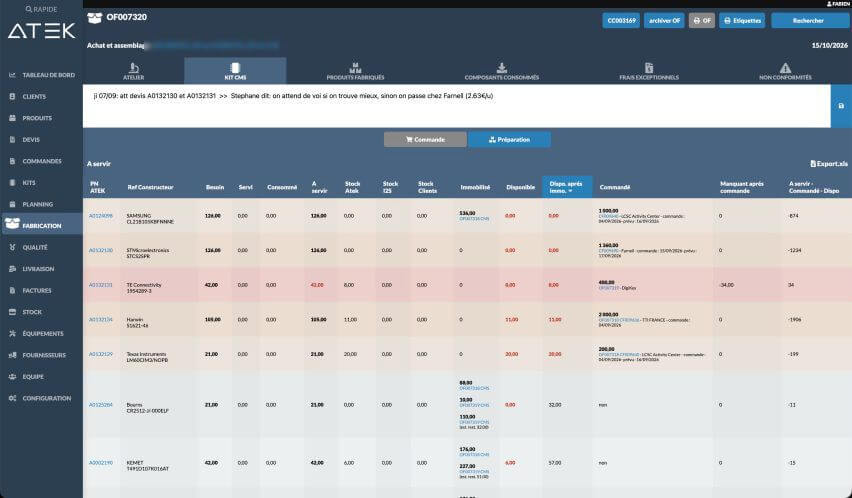Viewport: 852px width, 498px height.
Task: Sort table by Besoin header
Action: pos(215,187)
